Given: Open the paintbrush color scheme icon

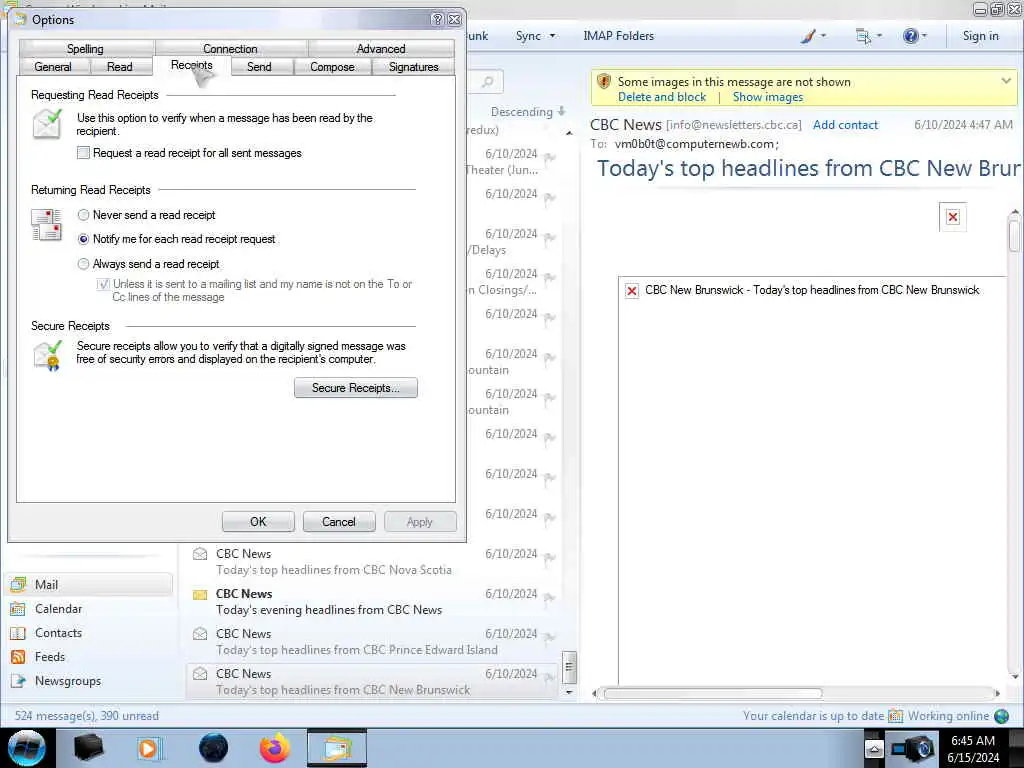Looking at the screenshot, I should pyautogui.click(x=808, y=36).
